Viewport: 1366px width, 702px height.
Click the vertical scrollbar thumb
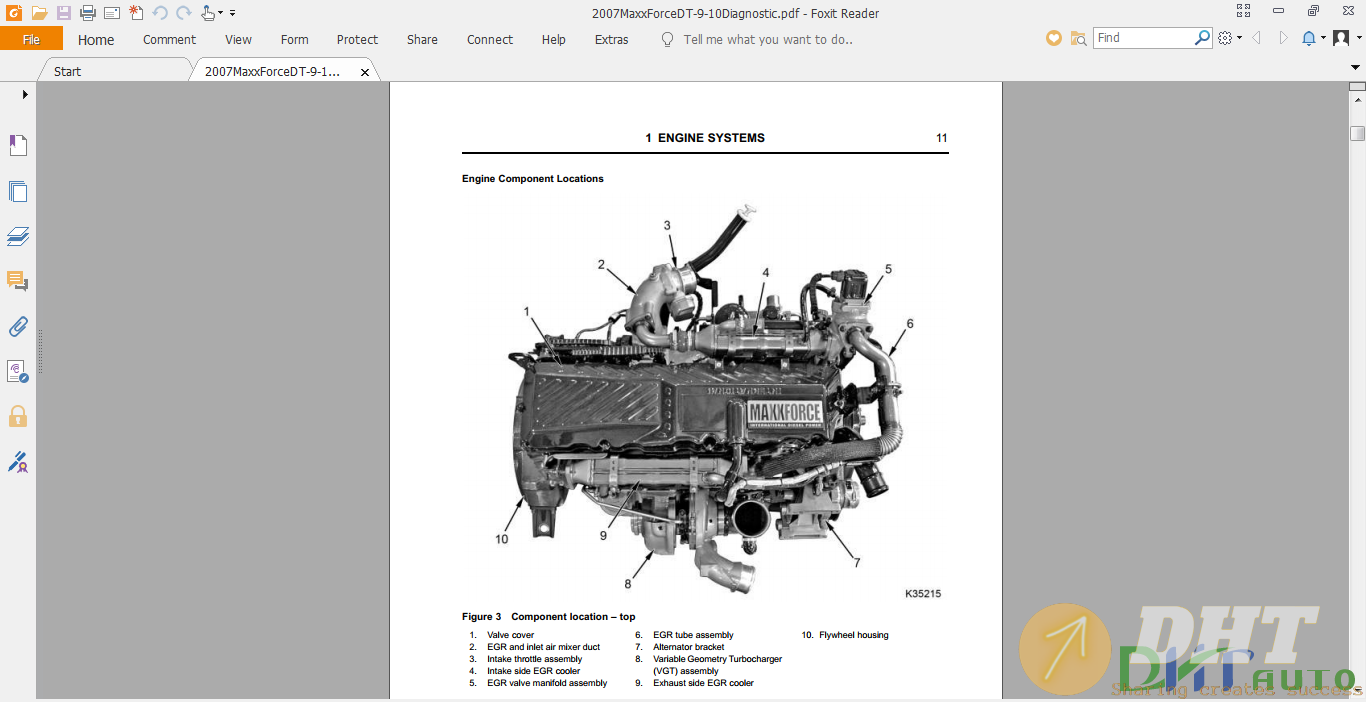click(x=1357, y=133)
